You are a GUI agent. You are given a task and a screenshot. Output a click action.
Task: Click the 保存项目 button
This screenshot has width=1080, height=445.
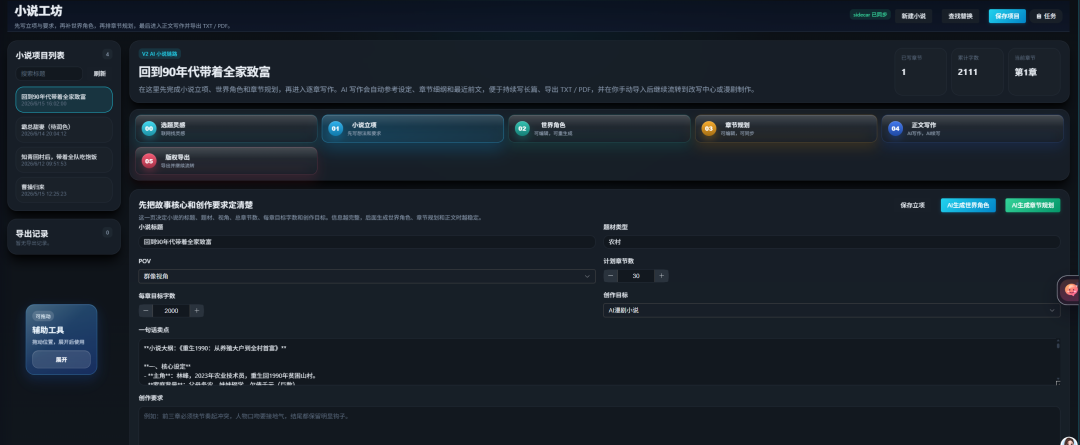(x=1007, y=16)
